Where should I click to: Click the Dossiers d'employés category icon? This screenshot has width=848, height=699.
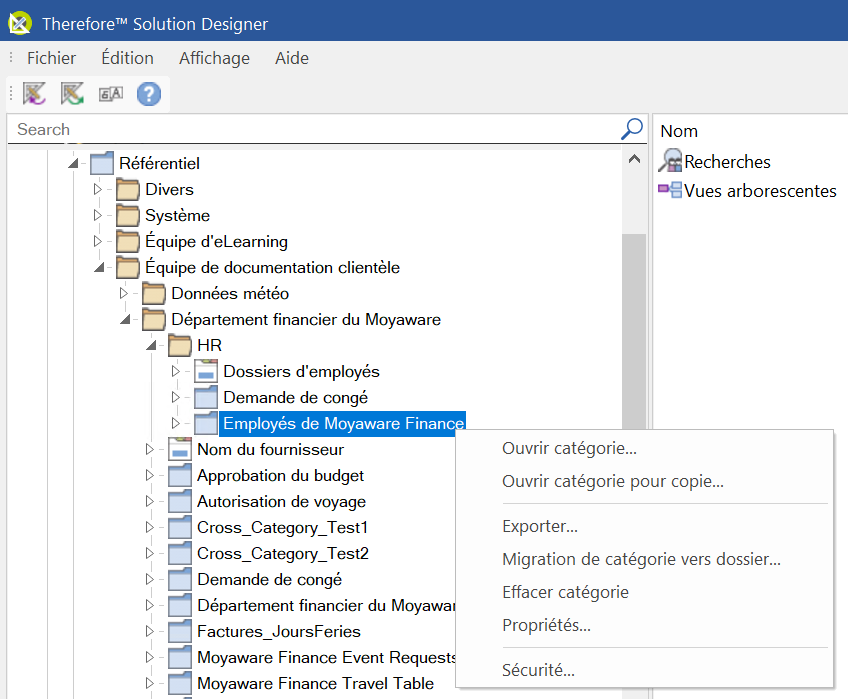click(205, 371)
